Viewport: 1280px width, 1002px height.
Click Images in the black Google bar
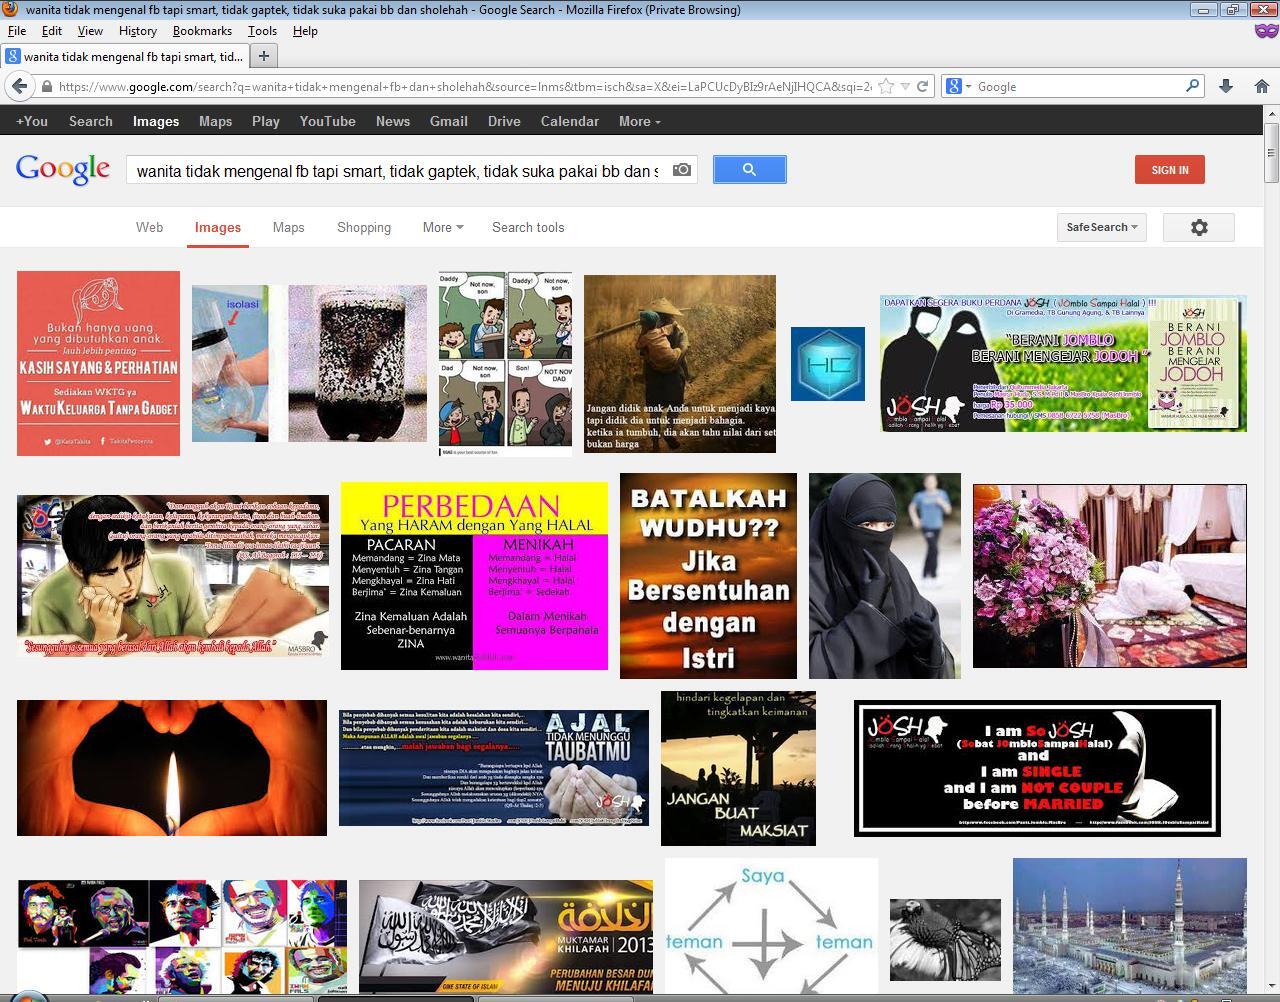tap(156, 121)
